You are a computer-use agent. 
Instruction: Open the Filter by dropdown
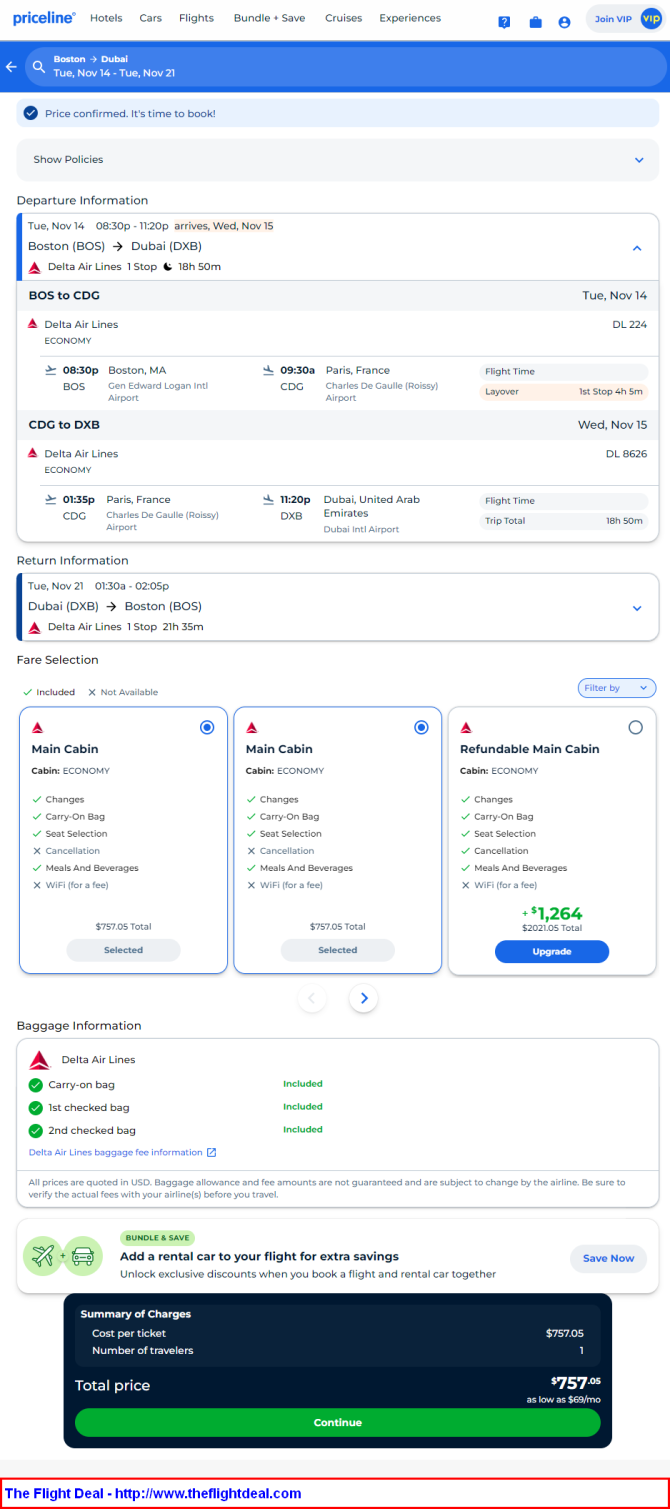pos(617,688)
